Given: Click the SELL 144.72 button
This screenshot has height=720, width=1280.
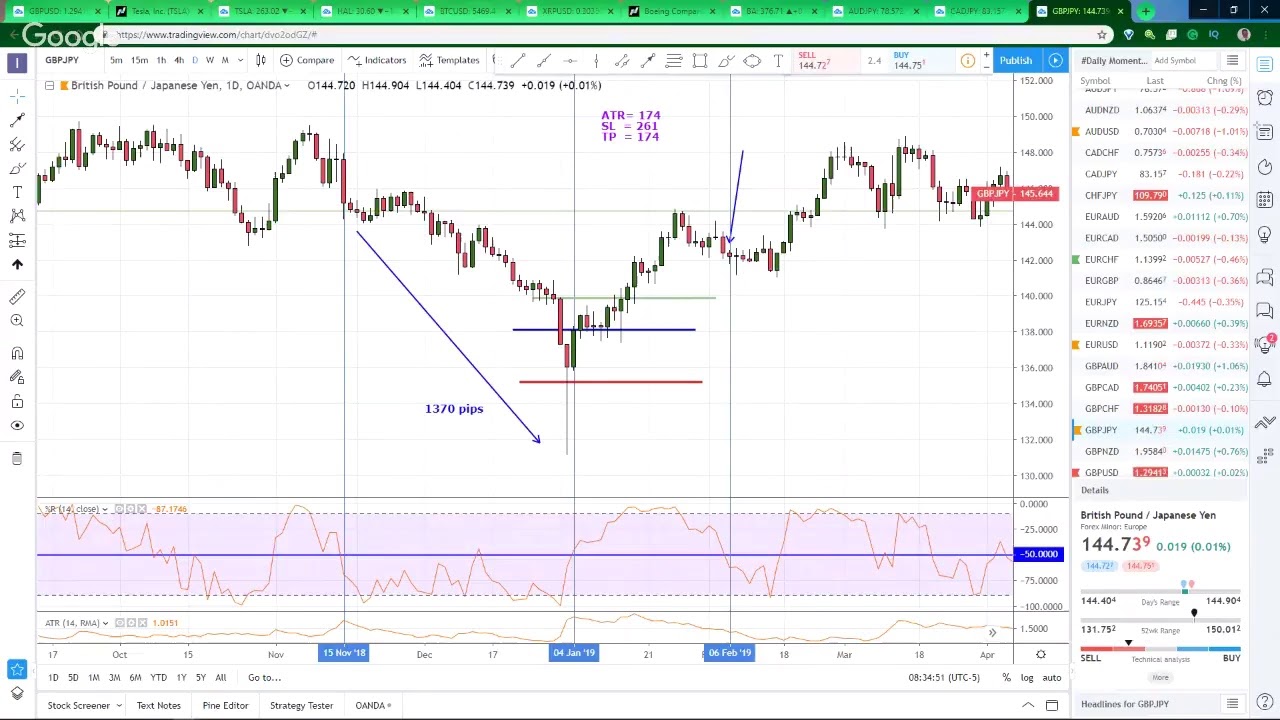Looking at the screenshot, I should point(828,61).
